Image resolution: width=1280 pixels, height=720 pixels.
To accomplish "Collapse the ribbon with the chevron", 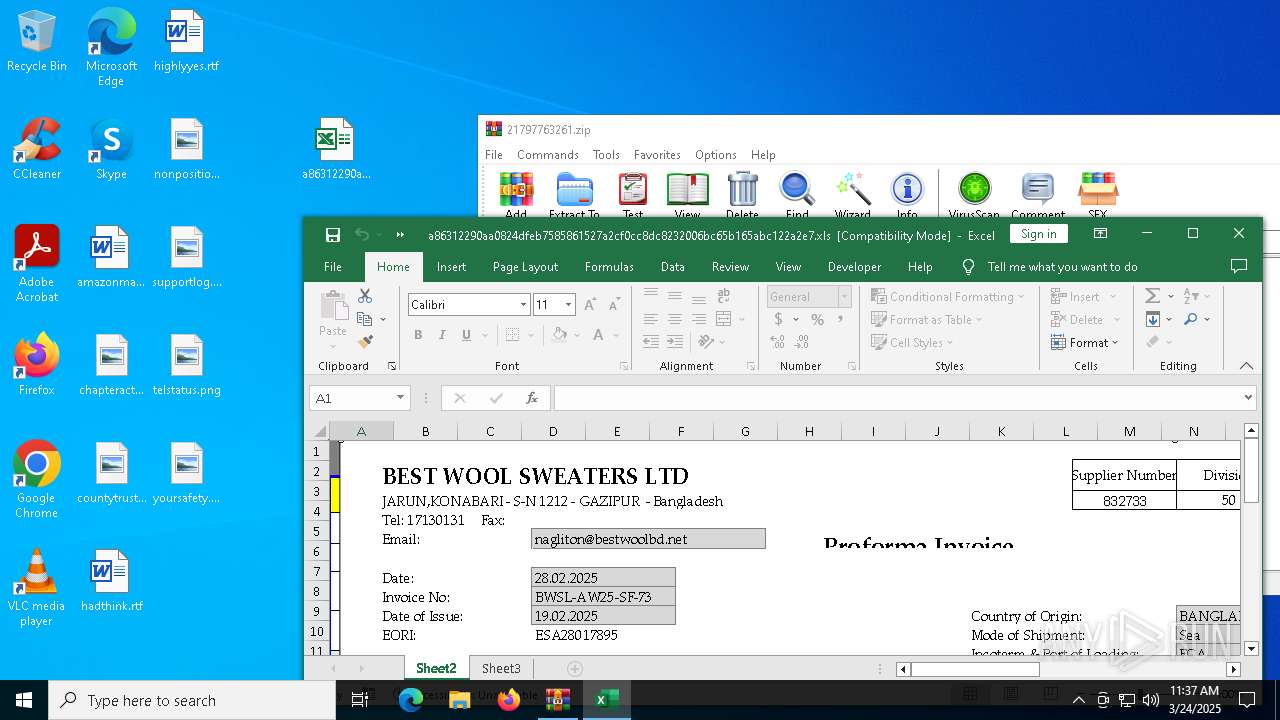I will pos(1246,366).
